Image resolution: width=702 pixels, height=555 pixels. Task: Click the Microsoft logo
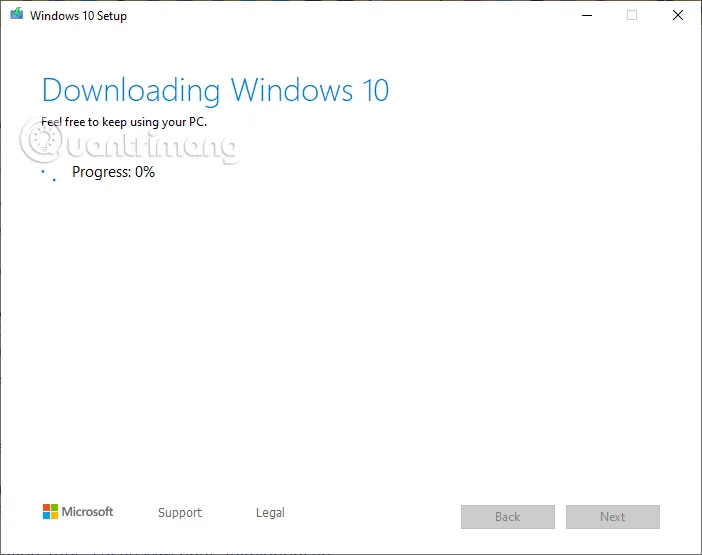tap(78, 512)
